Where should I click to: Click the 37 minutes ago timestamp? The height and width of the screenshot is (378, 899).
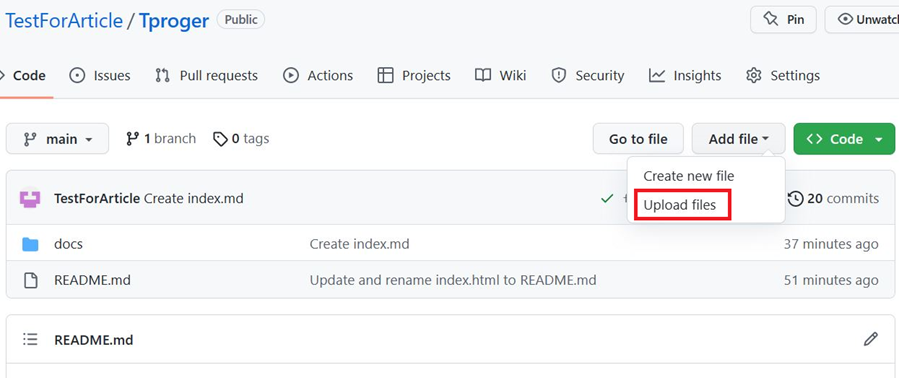[831, 244]
